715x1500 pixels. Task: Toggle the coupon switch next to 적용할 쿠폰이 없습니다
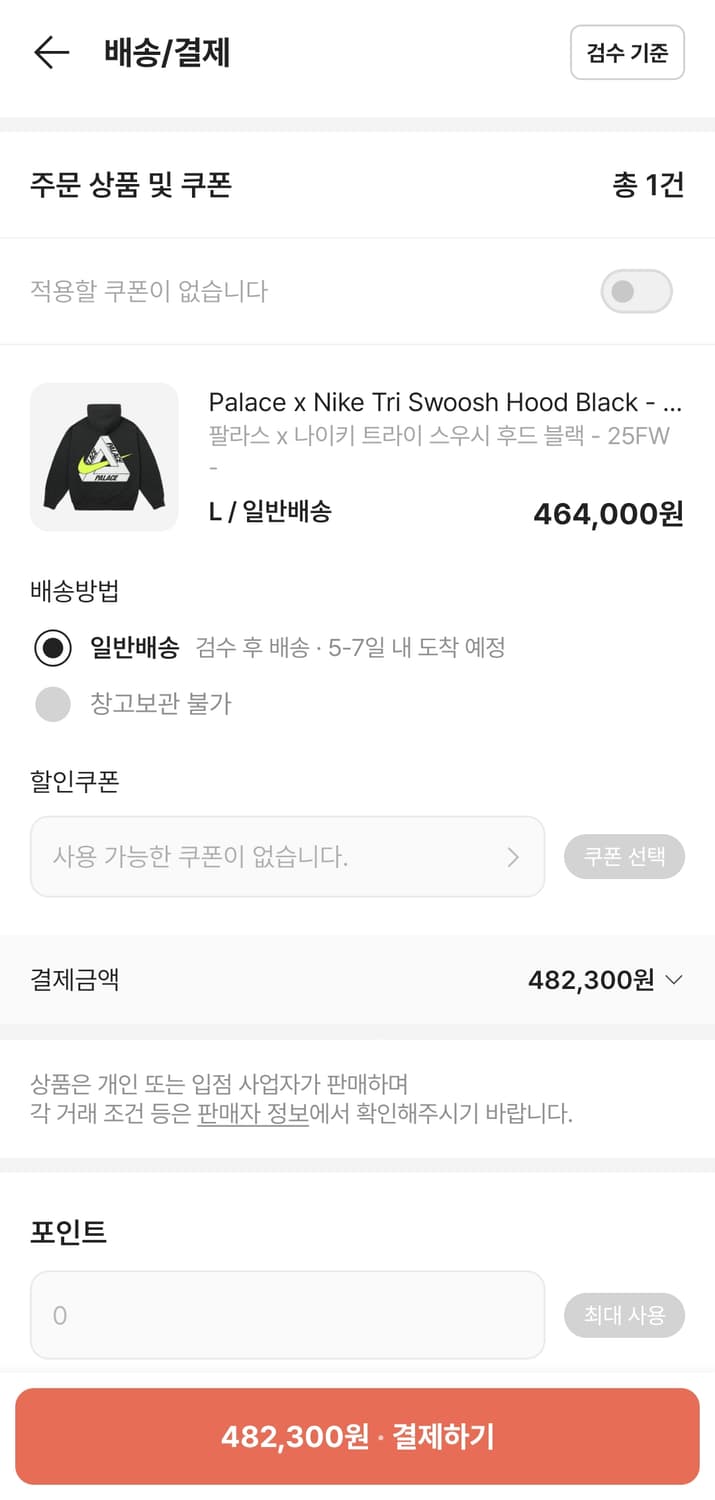click(x=635, y=291)
